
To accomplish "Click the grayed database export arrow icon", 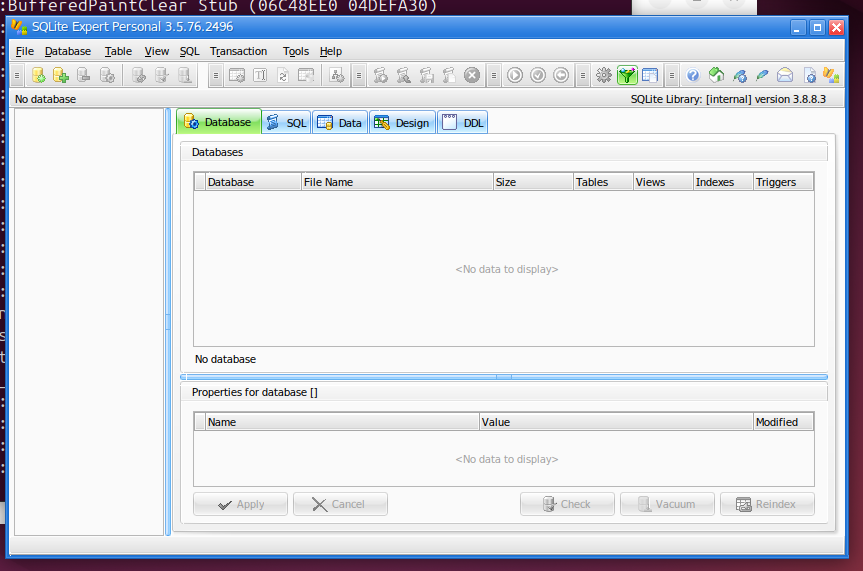I will point(185,75).
